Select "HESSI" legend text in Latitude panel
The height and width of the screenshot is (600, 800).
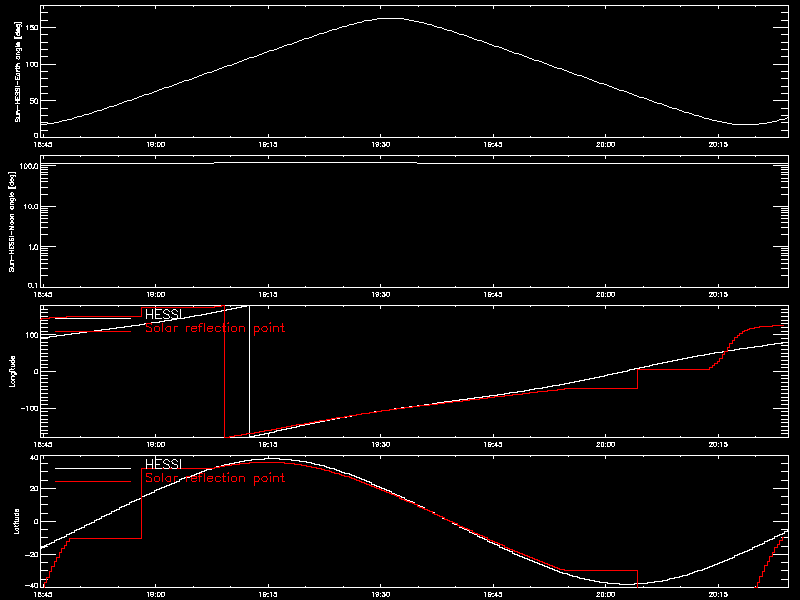(163, 464)
